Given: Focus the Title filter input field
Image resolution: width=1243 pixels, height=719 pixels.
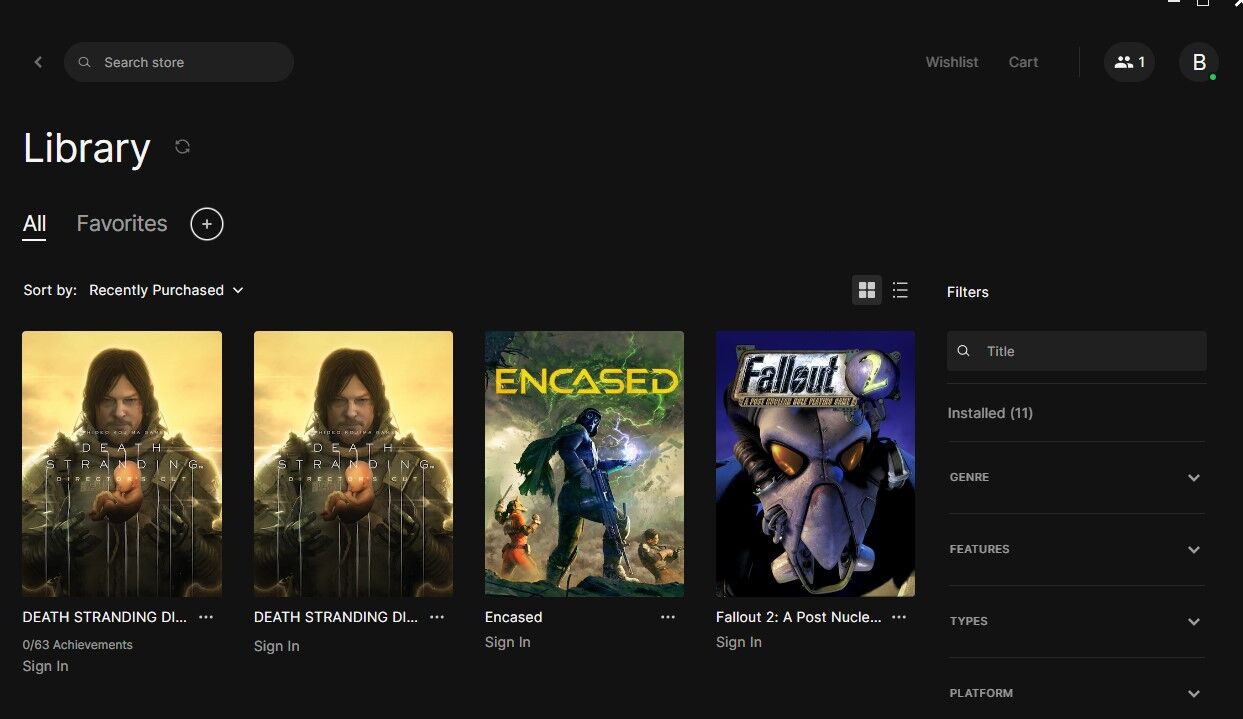Looking at the screenshot, I should point(1077,351).
